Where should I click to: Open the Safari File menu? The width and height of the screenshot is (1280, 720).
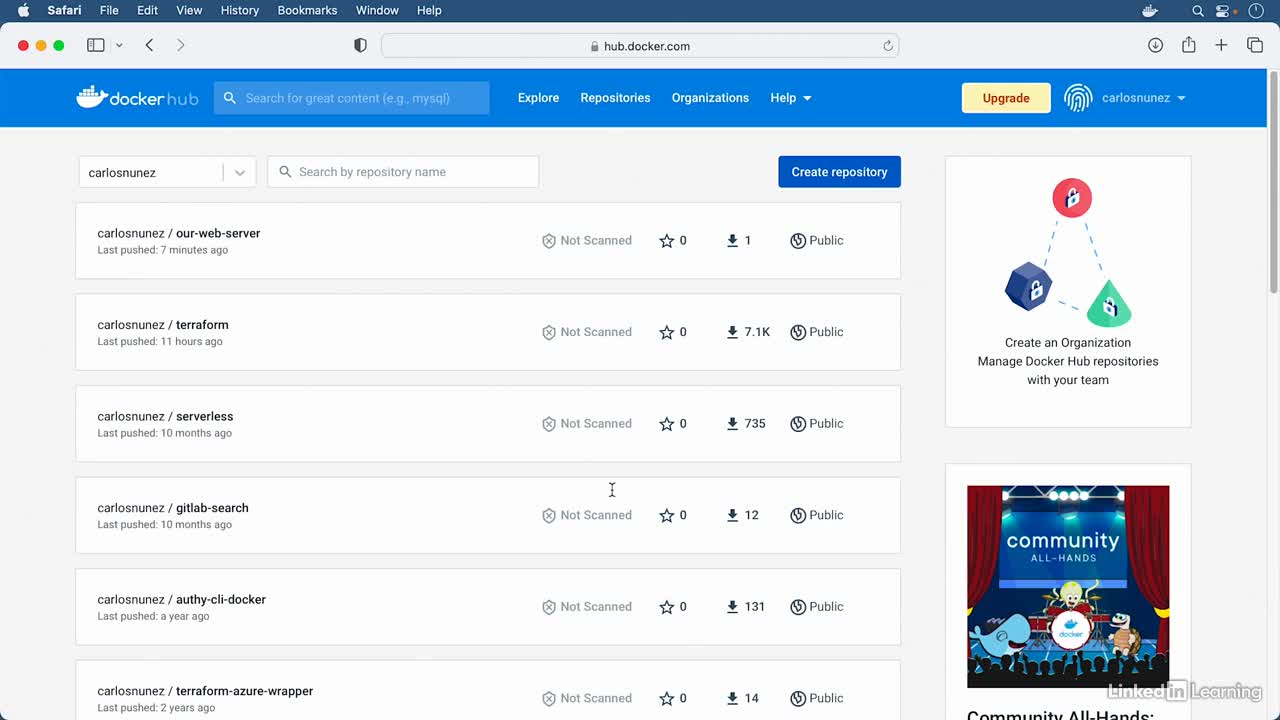109,10
